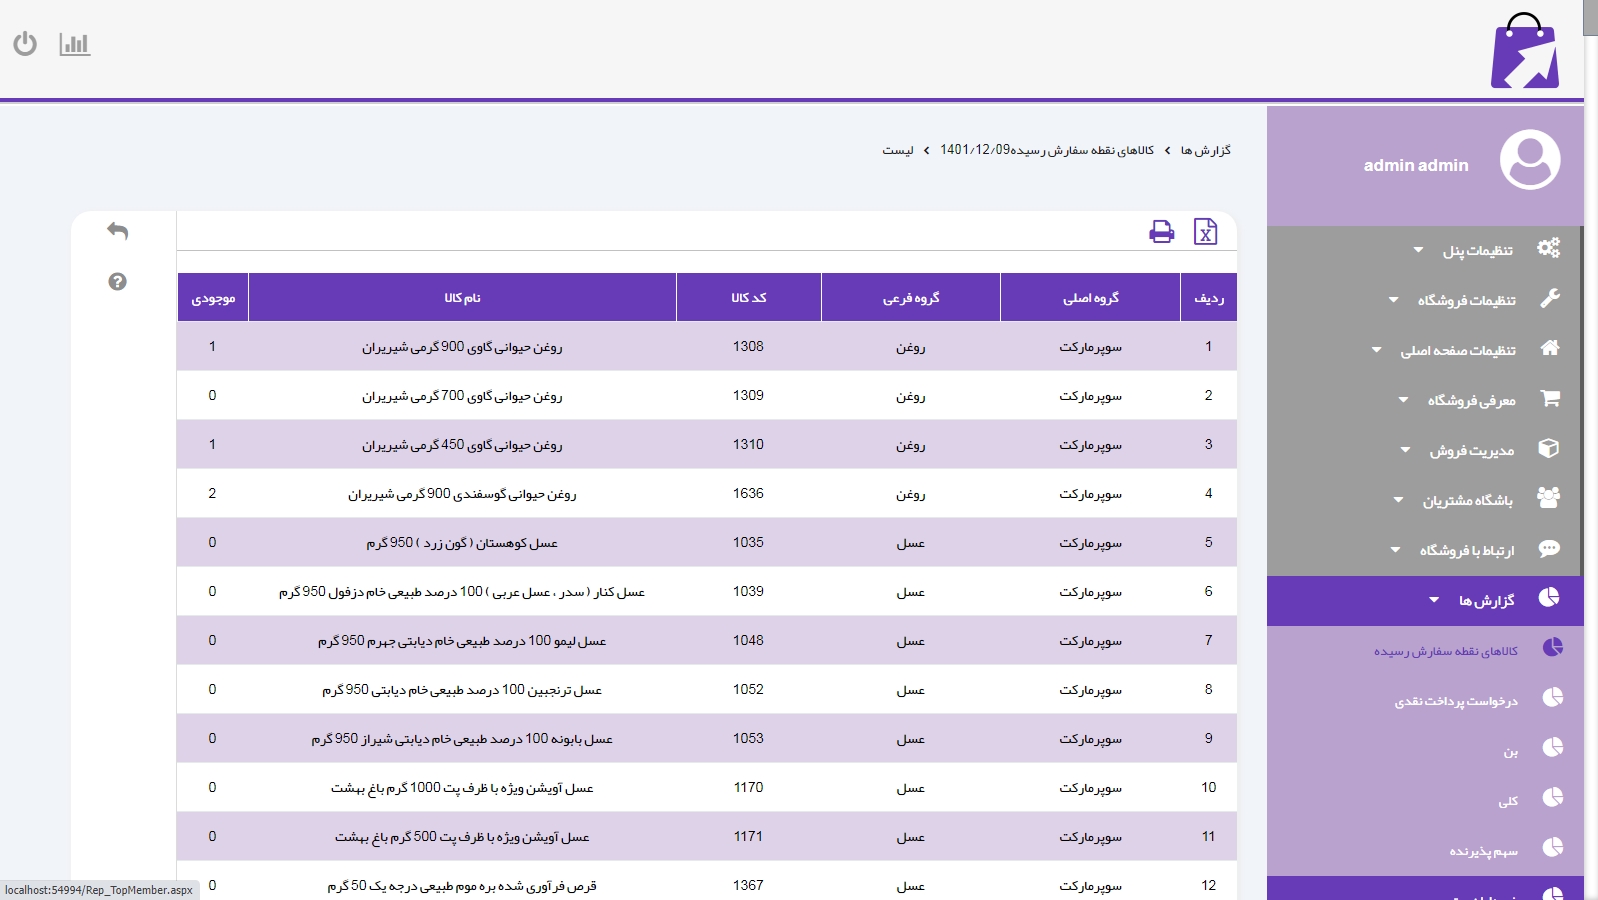
Task: Expand the مدیریت فروش menu arrow
Action: pos(1406,450)
